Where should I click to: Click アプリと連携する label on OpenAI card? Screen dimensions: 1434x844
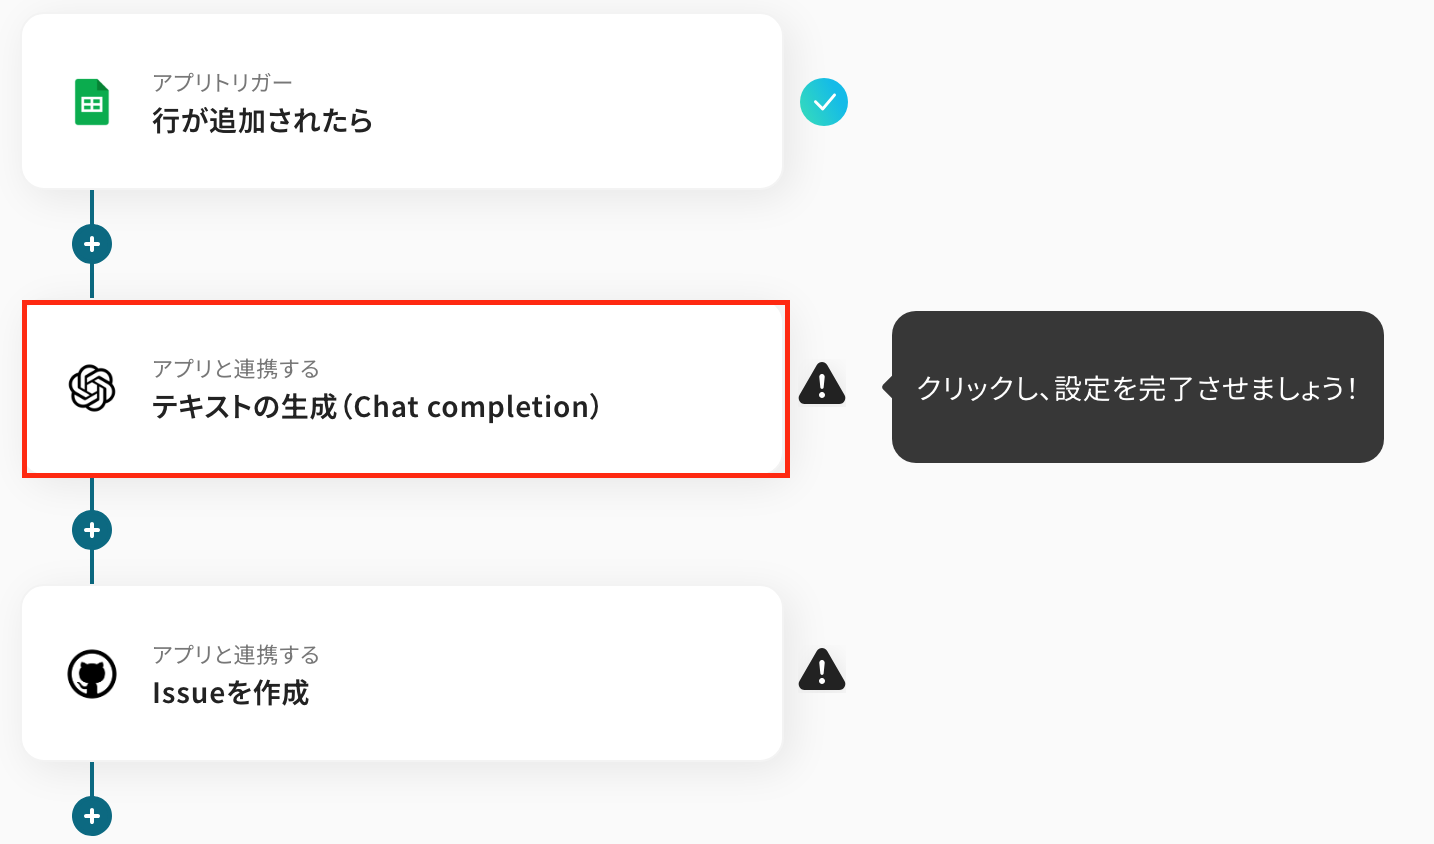tap(236, 369)
